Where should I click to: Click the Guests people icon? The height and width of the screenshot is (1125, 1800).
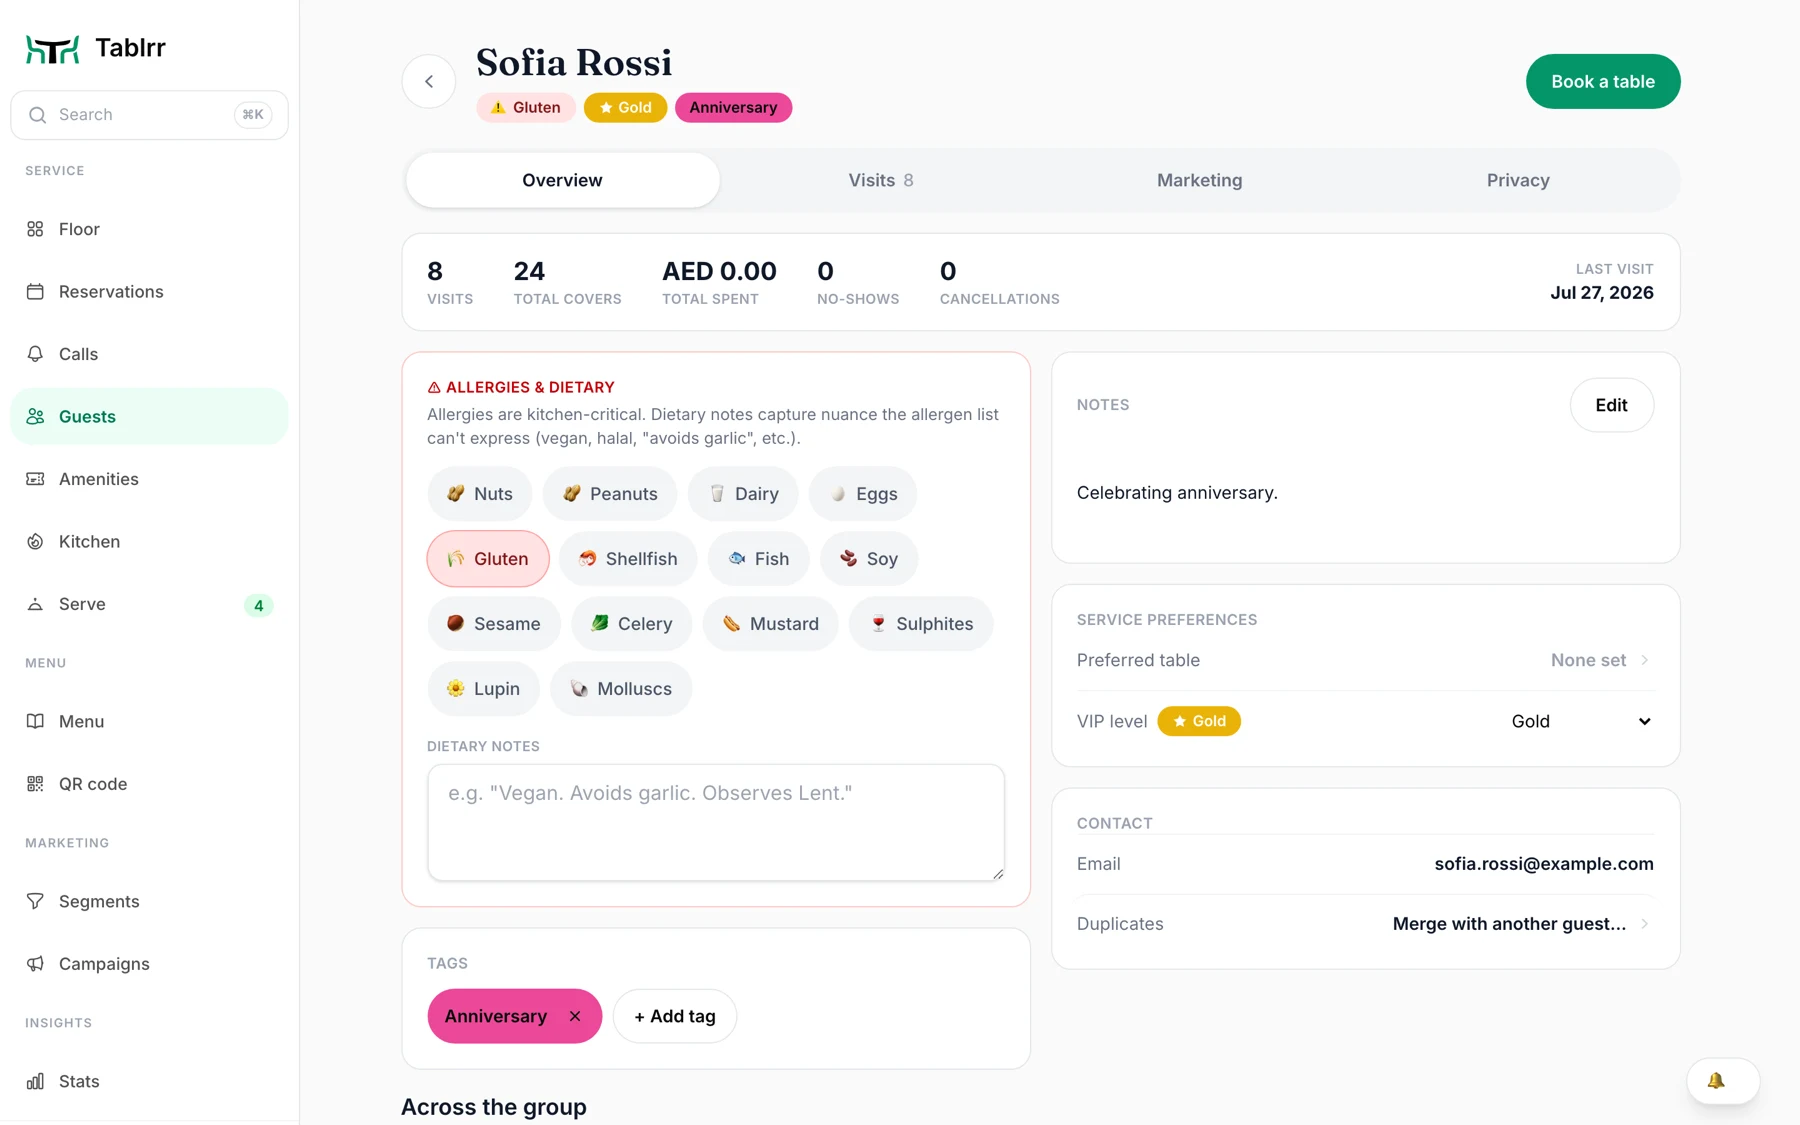(x=35, y=417)
